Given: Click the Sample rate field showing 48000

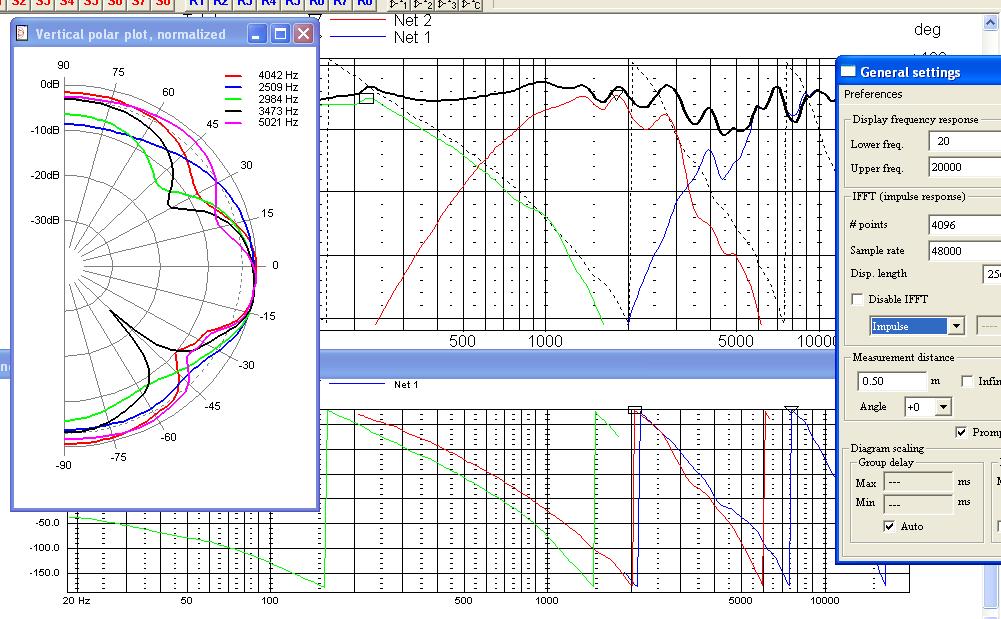Looking at the screenshot, I should click(x=965, y=251).
